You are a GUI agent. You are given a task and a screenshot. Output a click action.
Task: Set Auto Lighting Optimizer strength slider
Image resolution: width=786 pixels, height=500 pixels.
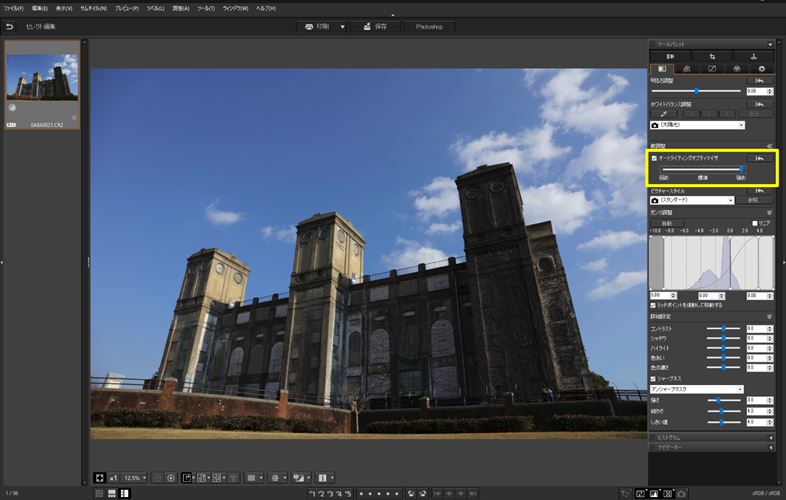click(702, 170)
